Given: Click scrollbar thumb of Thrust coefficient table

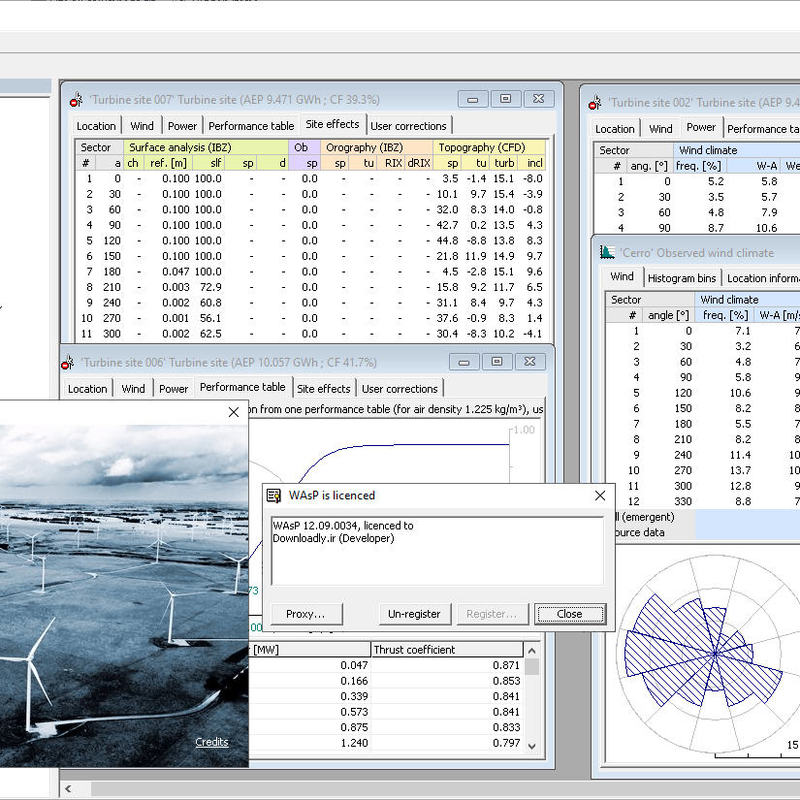Looking at the screenshot, I should [x=532, y=666].
